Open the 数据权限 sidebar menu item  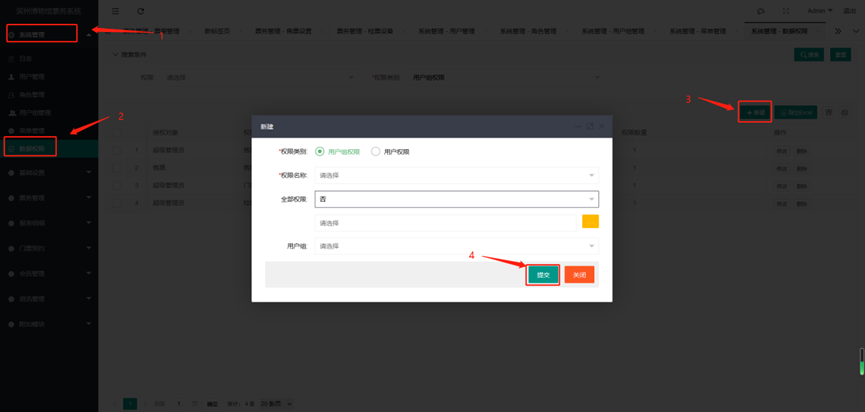[32, 148]
